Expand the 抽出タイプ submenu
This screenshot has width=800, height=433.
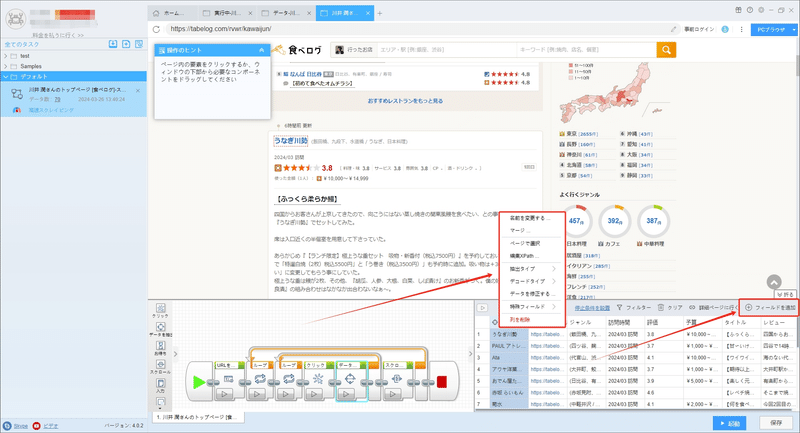pyautogui.click(x=532, y=269)
